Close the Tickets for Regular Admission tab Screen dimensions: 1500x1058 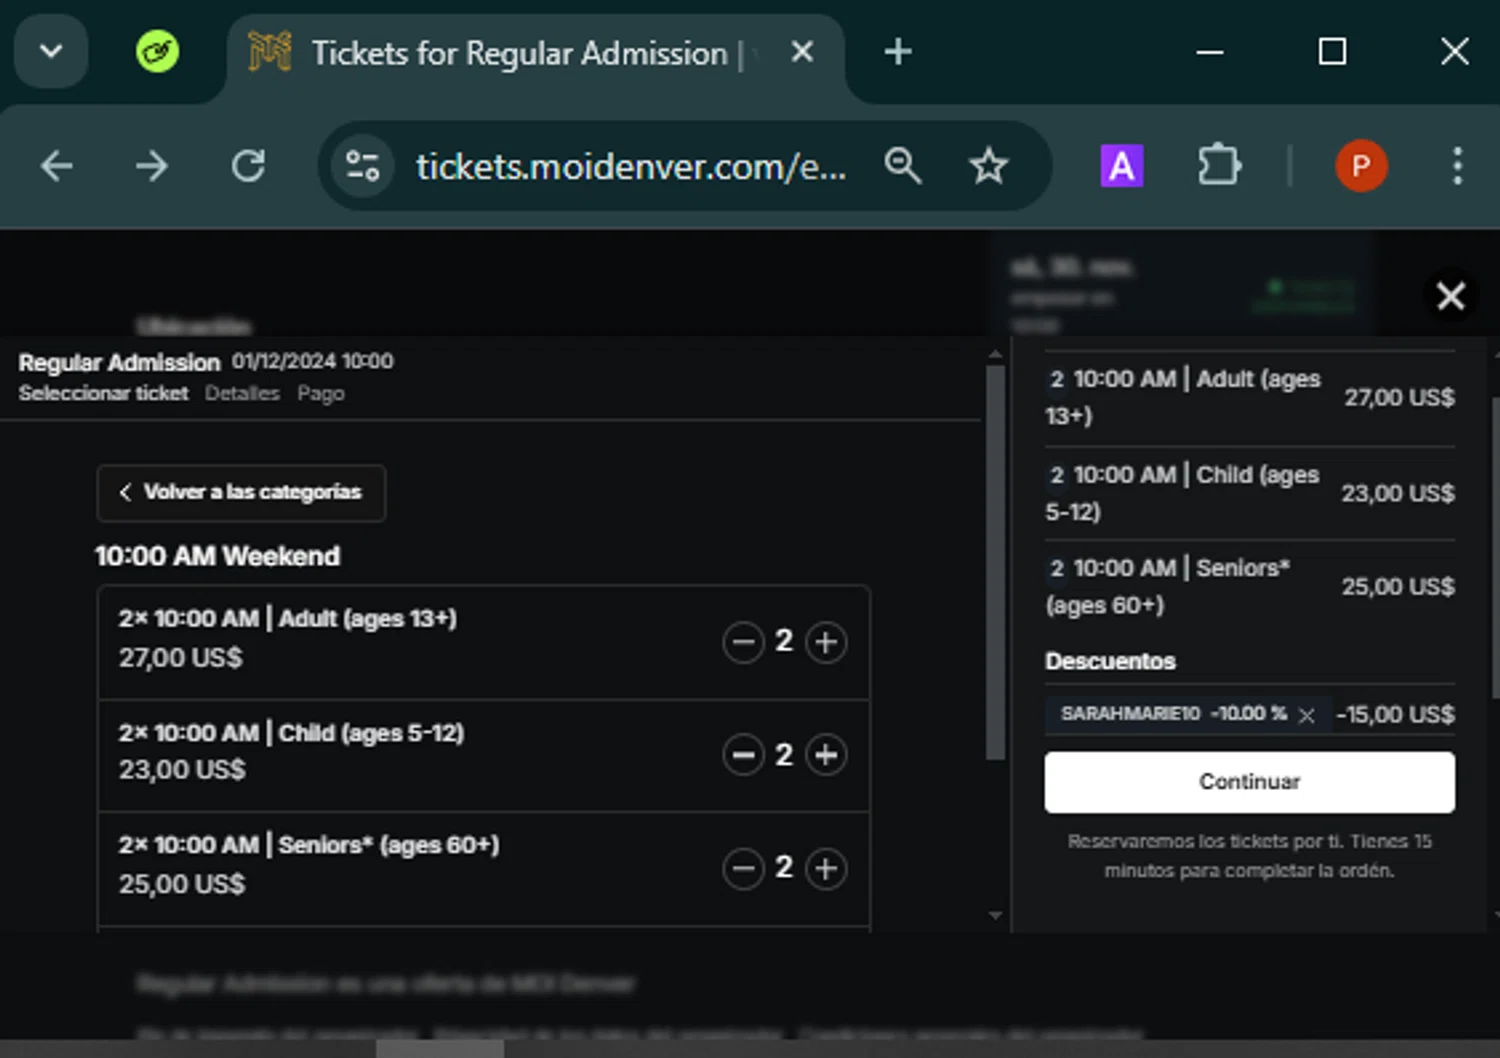pyautogui.click(x=802, y=52)
